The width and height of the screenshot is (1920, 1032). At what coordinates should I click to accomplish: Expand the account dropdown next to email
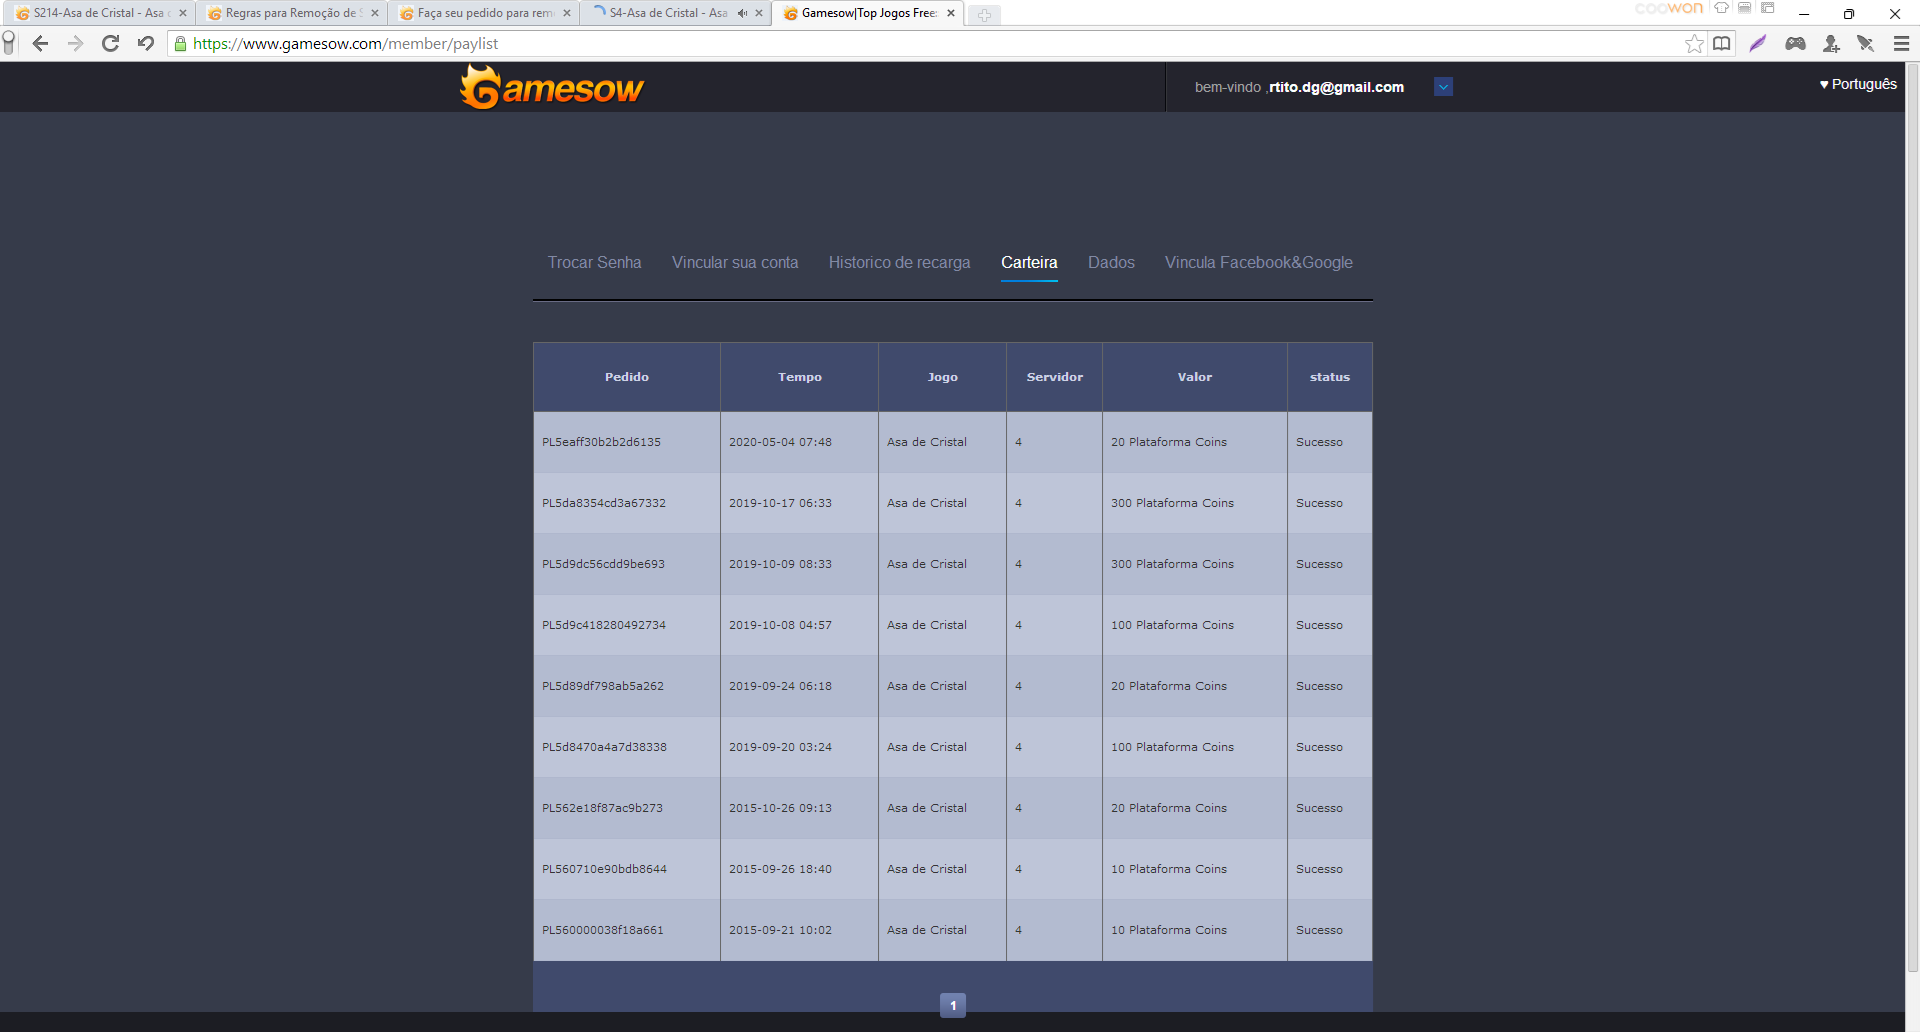(1443, 87)
